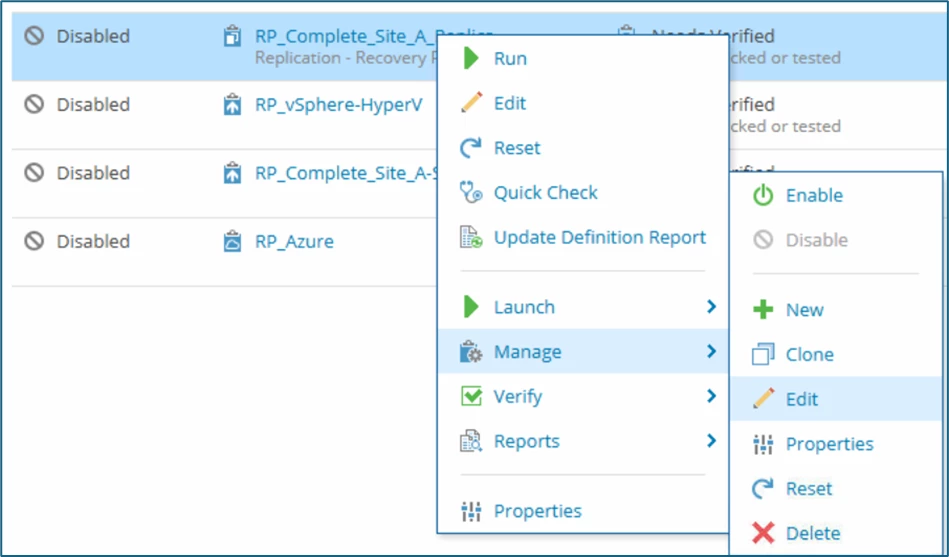
Task: Select Properties at bottom of main menu
Action: 537,511
